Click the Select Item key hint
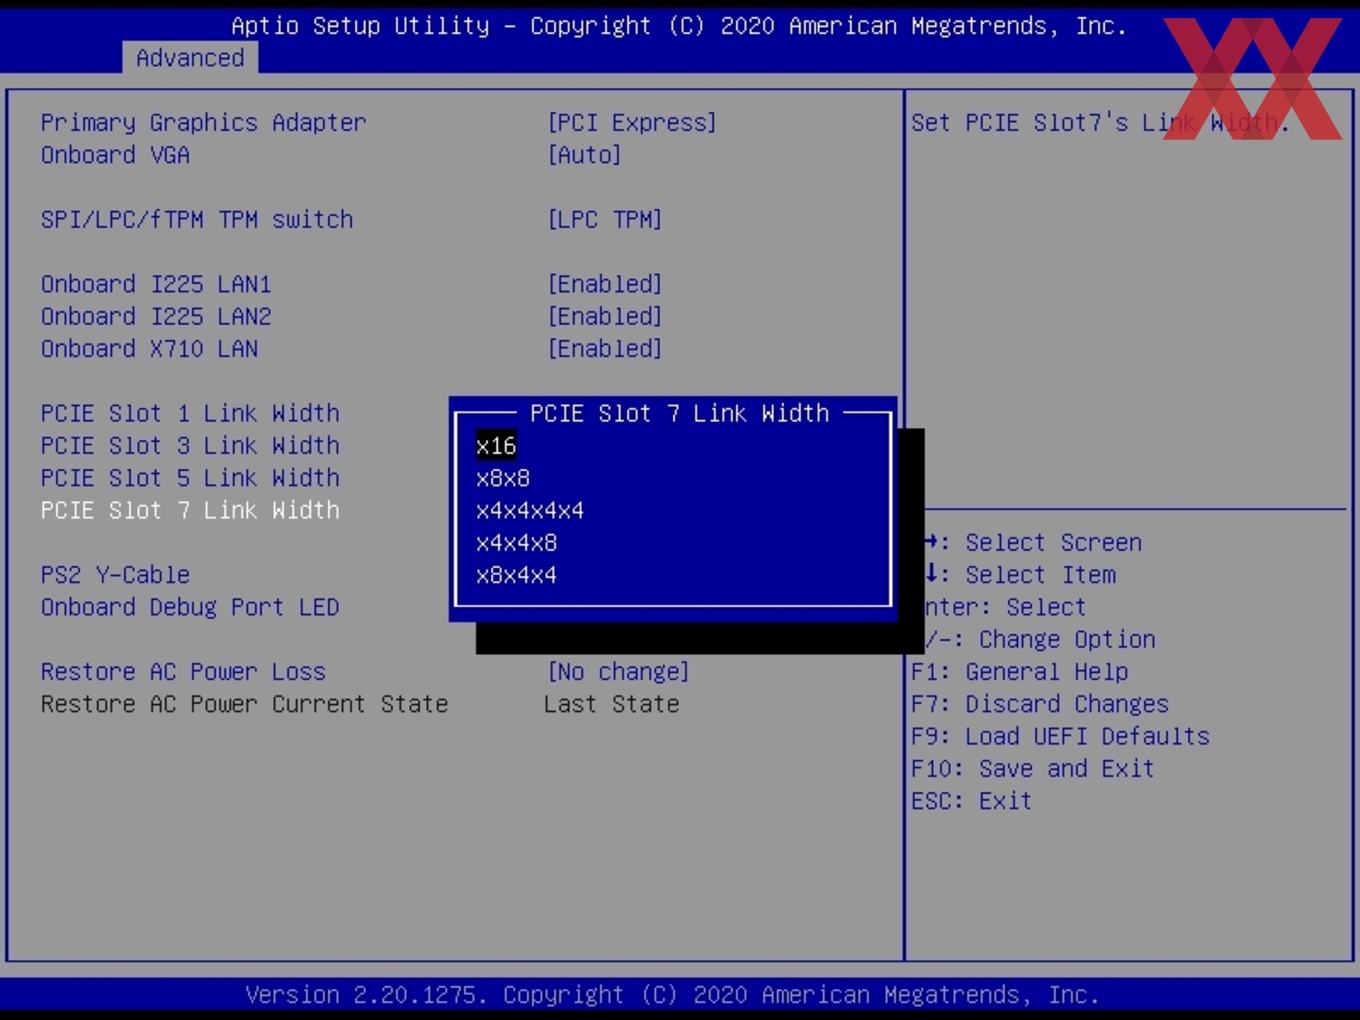The image size is (1360, 1020). [1020, 575]
